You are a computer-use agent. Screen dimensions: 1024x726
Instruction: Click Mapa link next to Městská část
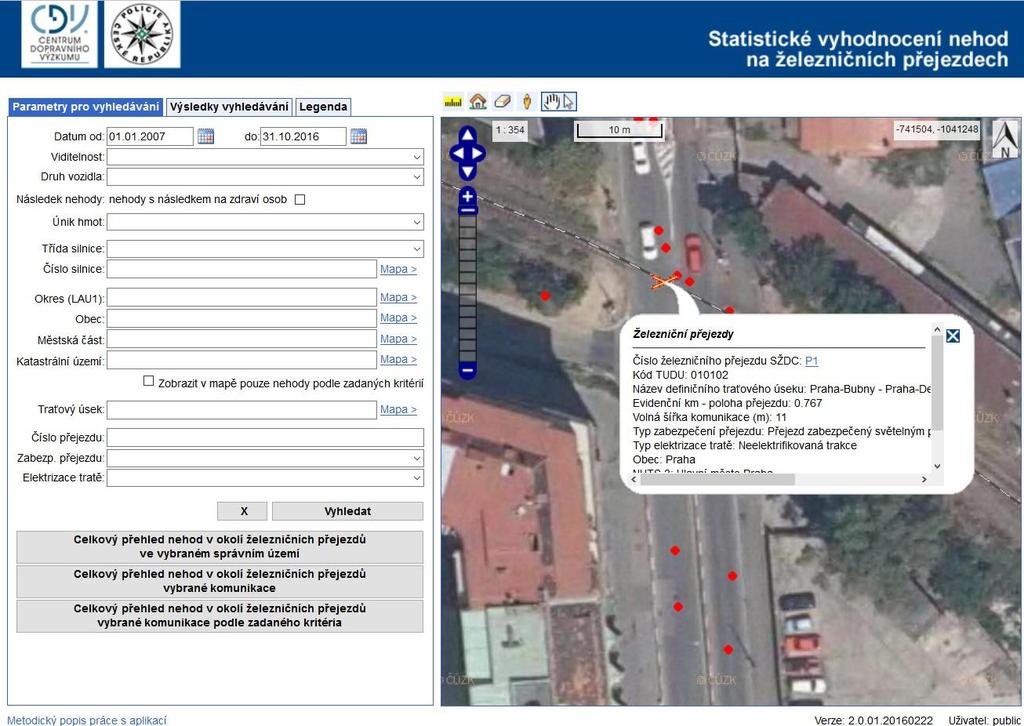398,339
